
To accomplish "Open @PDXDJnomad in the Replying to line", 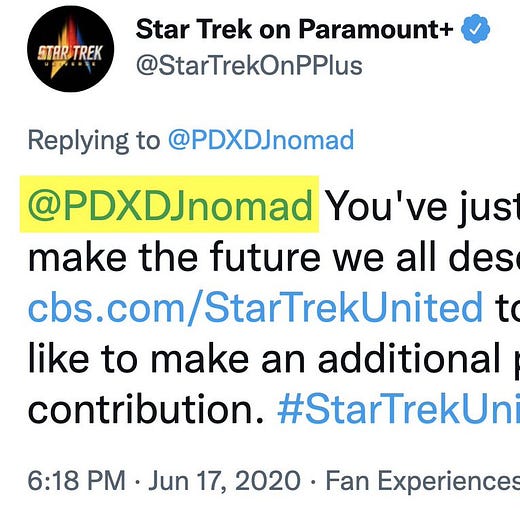I will (x=261, y=140).
